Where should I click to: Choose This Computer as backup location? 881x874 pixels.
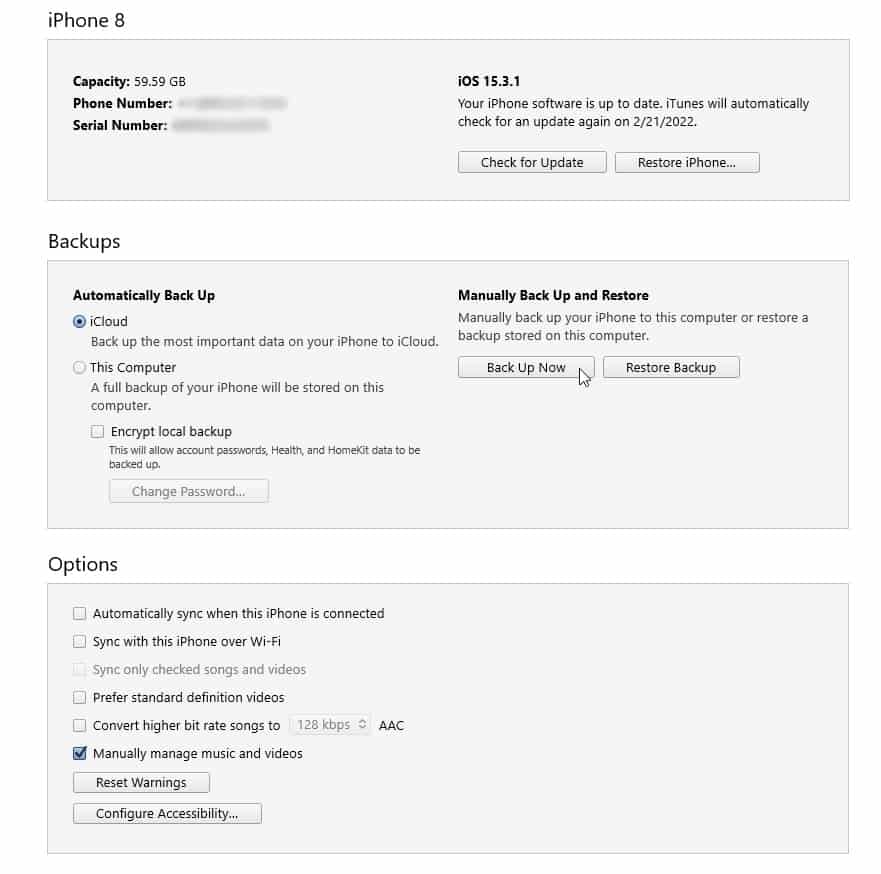click(x=80, y=368)
